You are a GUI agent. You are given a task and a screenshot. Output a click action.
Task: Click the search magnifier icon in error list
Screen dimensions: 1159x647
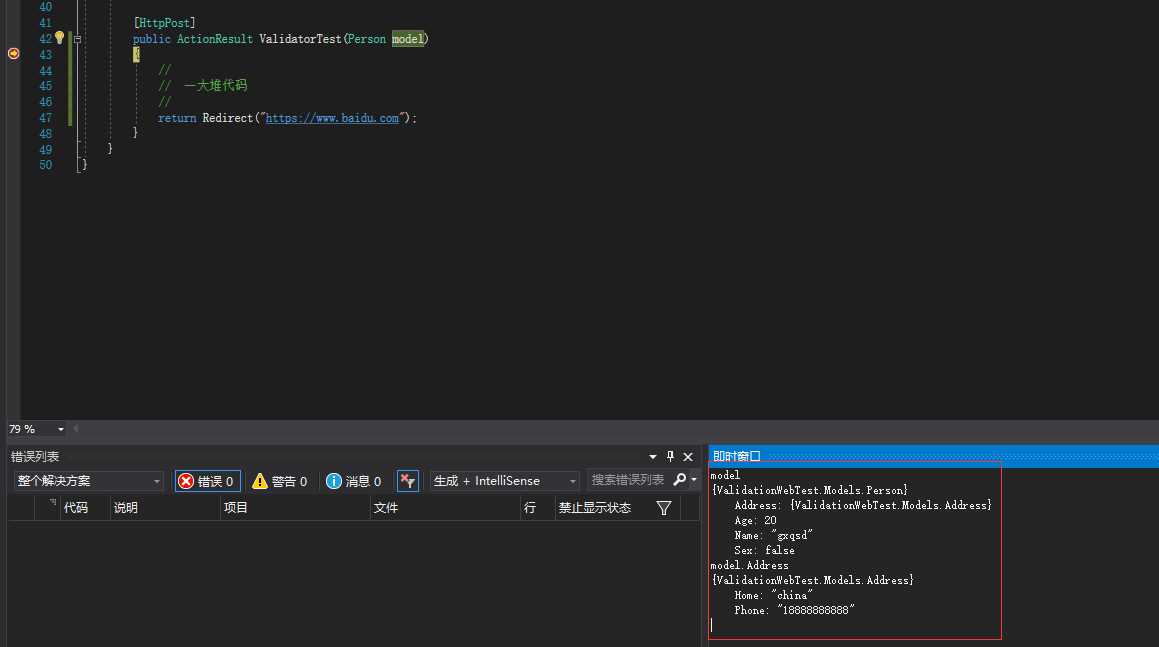click(x=679, y=480)
